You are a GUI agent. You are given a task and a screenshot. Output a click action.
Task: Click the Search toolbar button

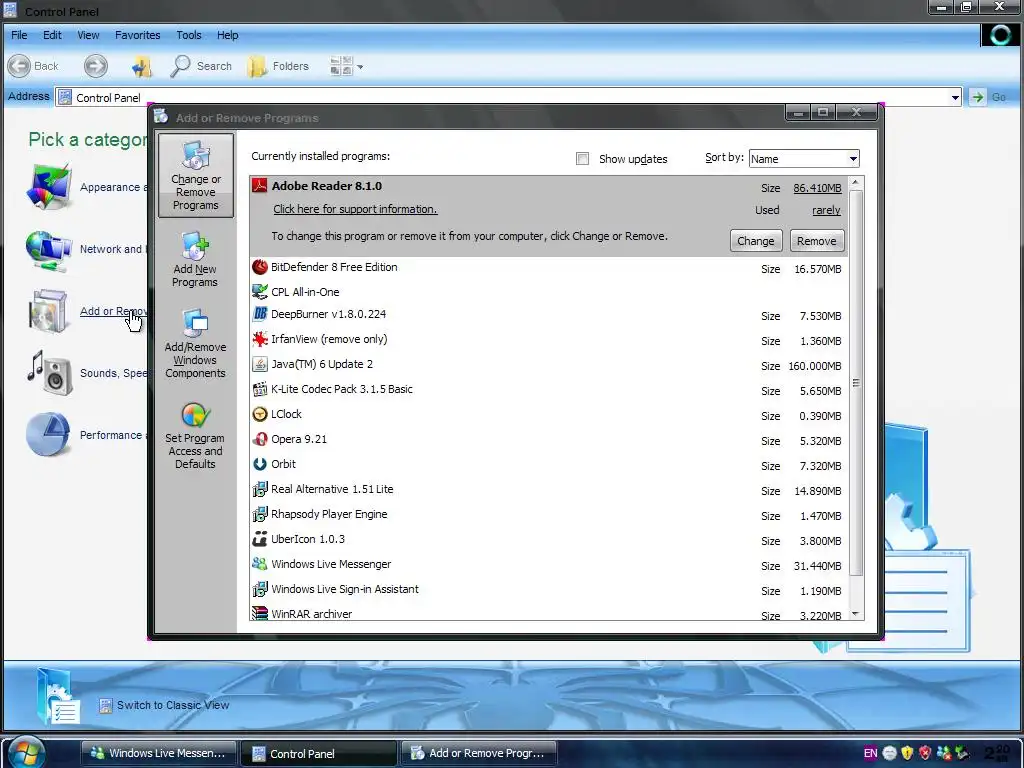tap(201, 66)
